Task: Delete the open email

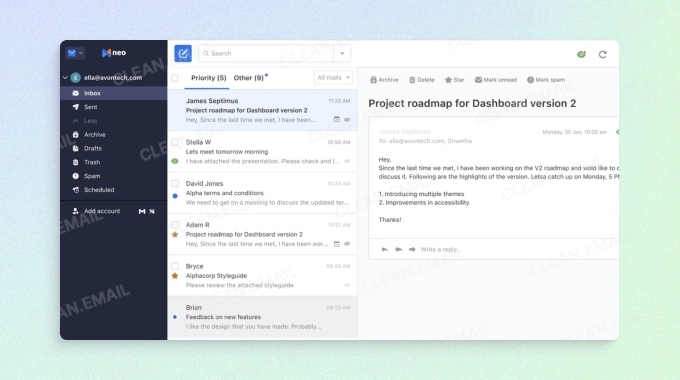Action: [x=422, y=80]
